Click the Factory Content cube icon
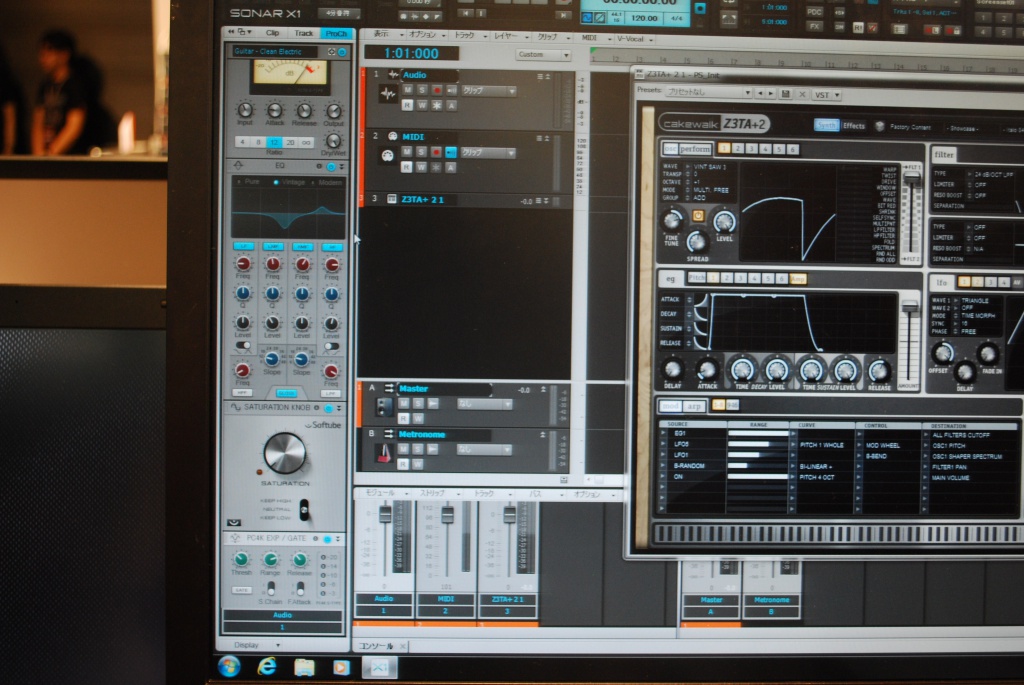Image resolution: width=1024 pixels, height=685 pixels. click(880, 126)
